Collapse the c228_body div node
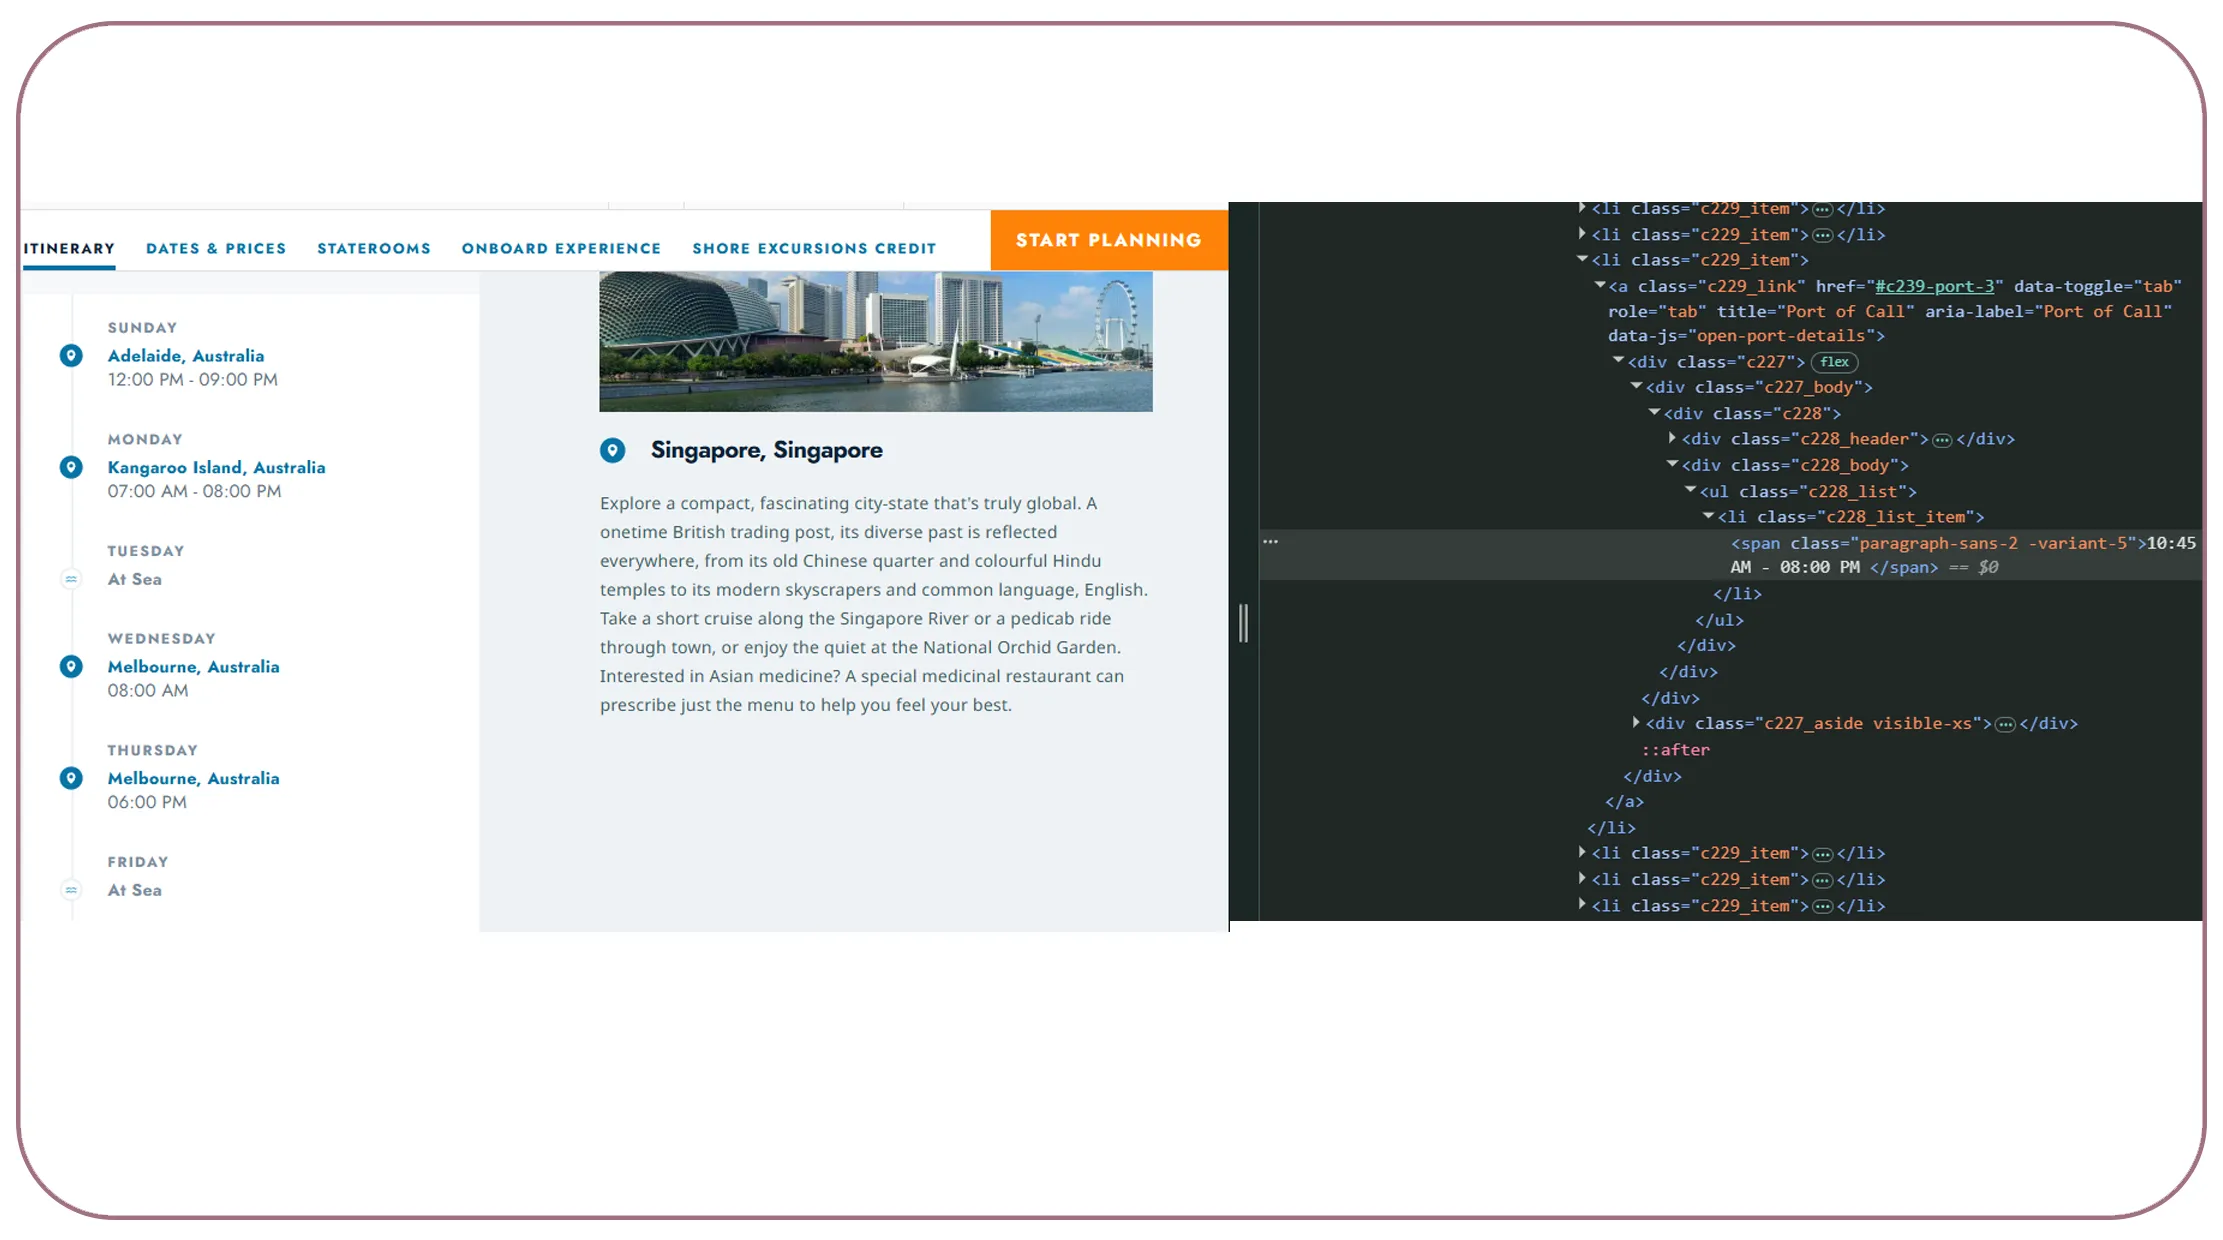The width and height of the screenshot is (2223, 1240). coord(1672,464)
